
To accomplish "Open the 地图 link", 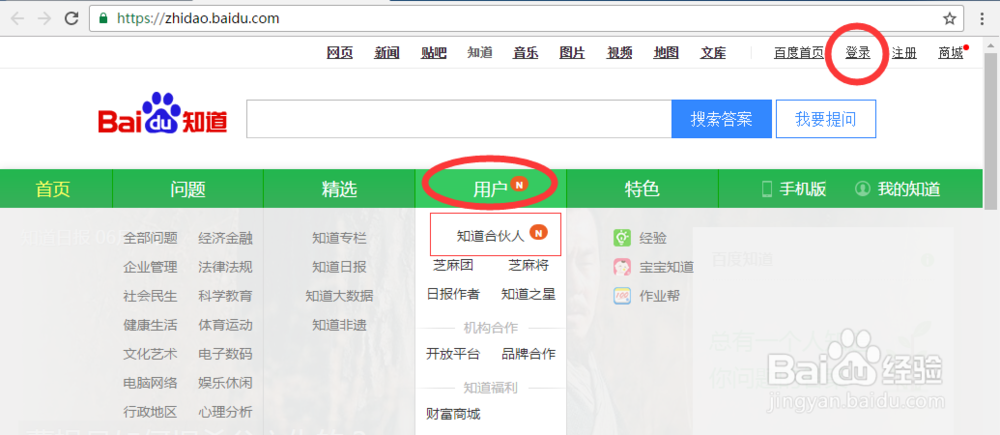I will [x=666, y=53].
